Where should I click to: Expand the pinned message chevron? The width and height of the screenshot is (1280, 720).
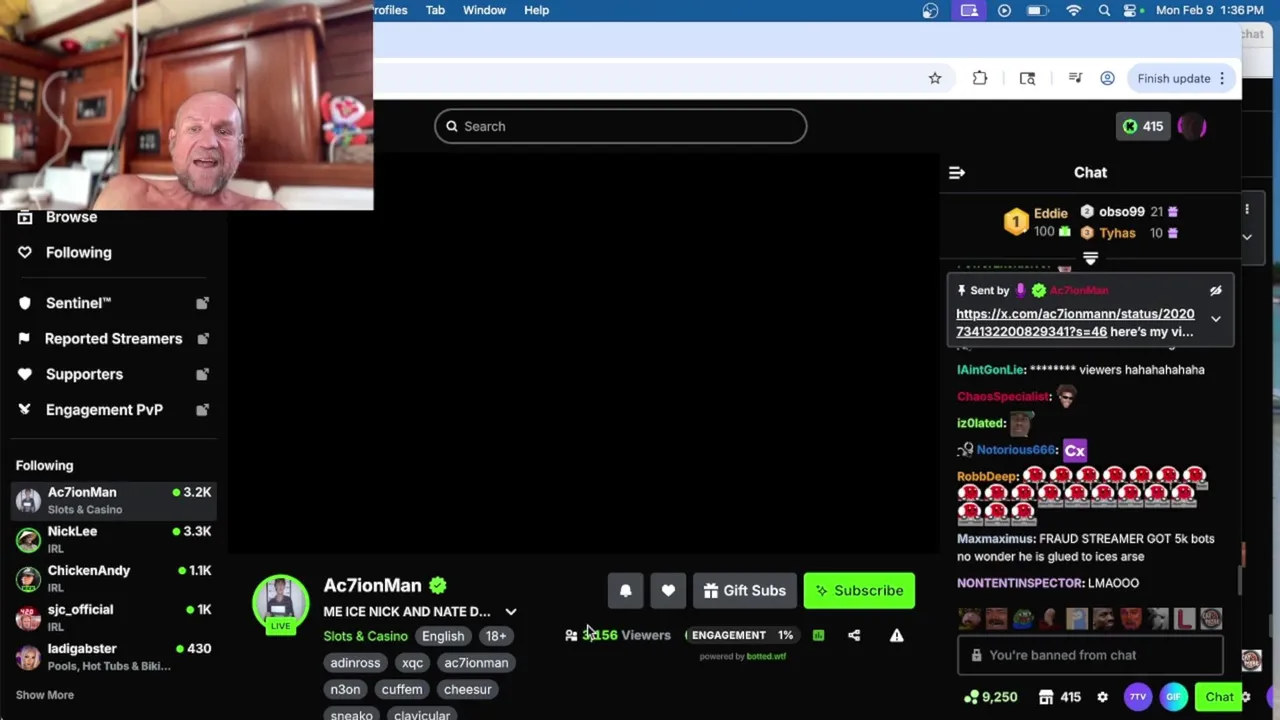tap(1216, 319)
